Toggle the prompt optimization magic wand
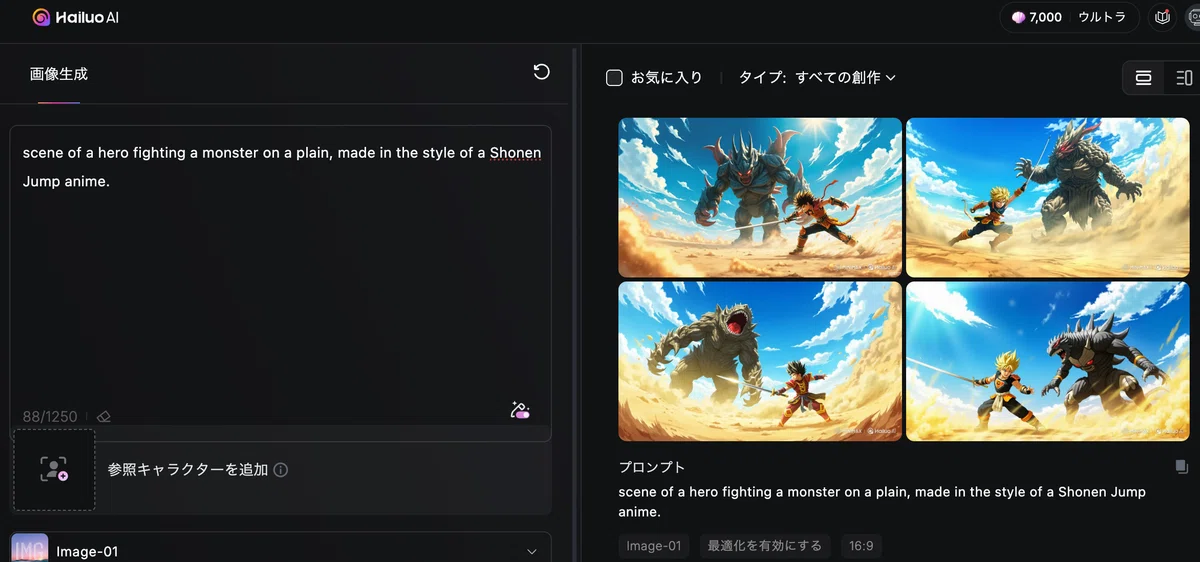Image resolution: width=1200 pixels, height=562 pixels. [519, 410]
